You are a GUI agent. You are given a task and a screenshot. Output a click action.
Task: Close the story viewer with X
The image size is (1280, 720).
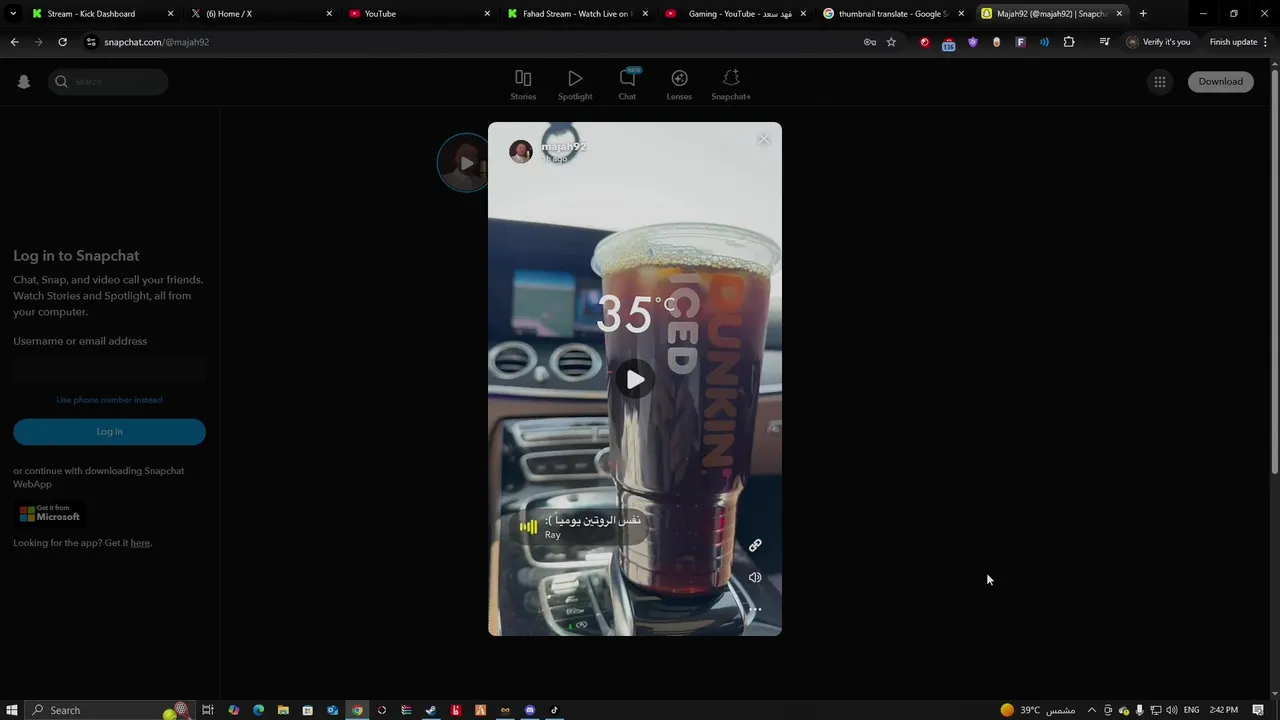pos(764,139)
